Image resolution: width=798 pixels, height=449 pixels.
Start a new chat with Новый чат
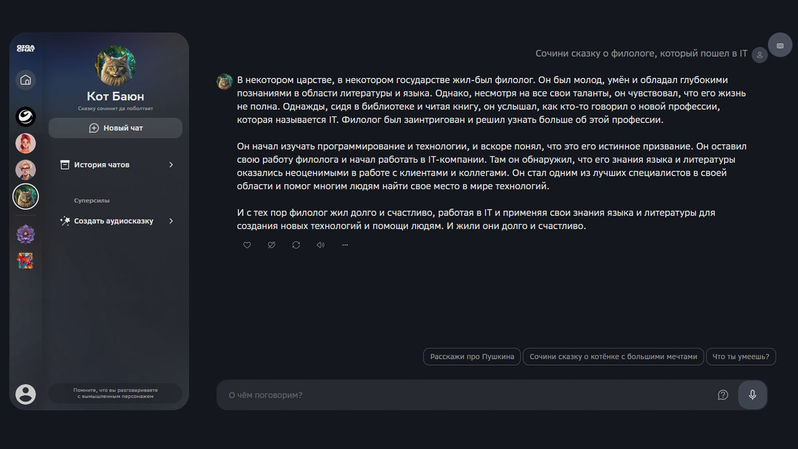coord(116,128)
